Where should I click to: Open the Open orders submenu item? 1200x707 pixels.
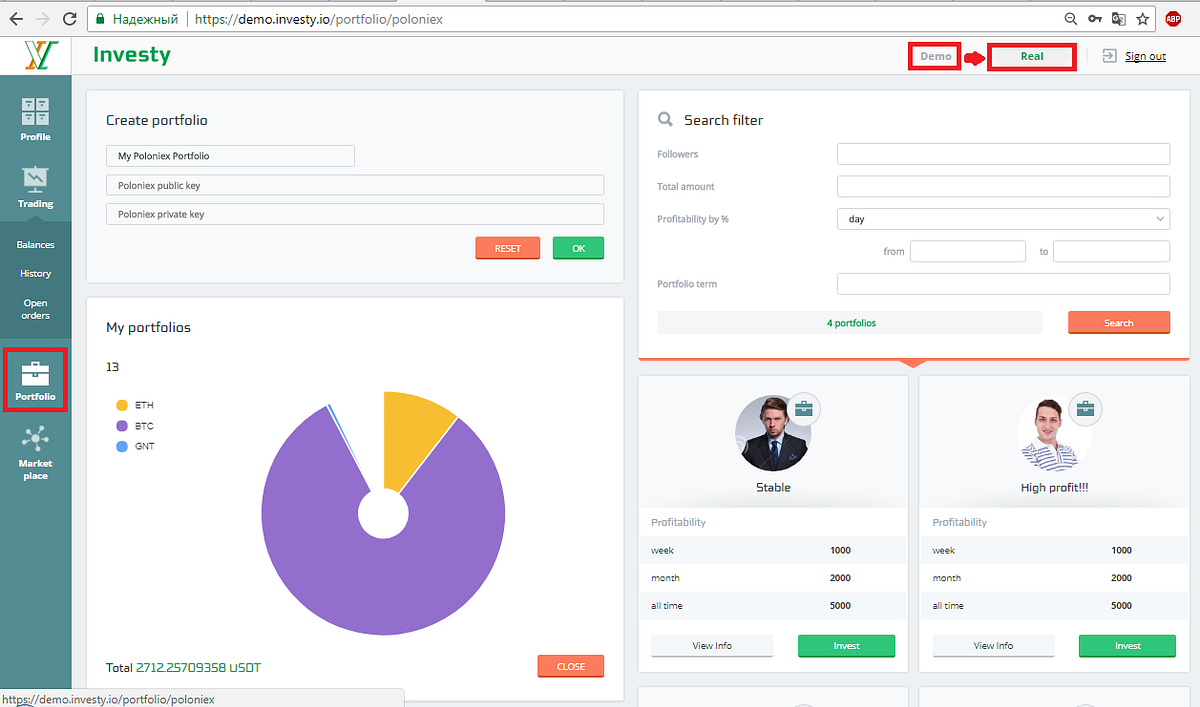point(35,309)
